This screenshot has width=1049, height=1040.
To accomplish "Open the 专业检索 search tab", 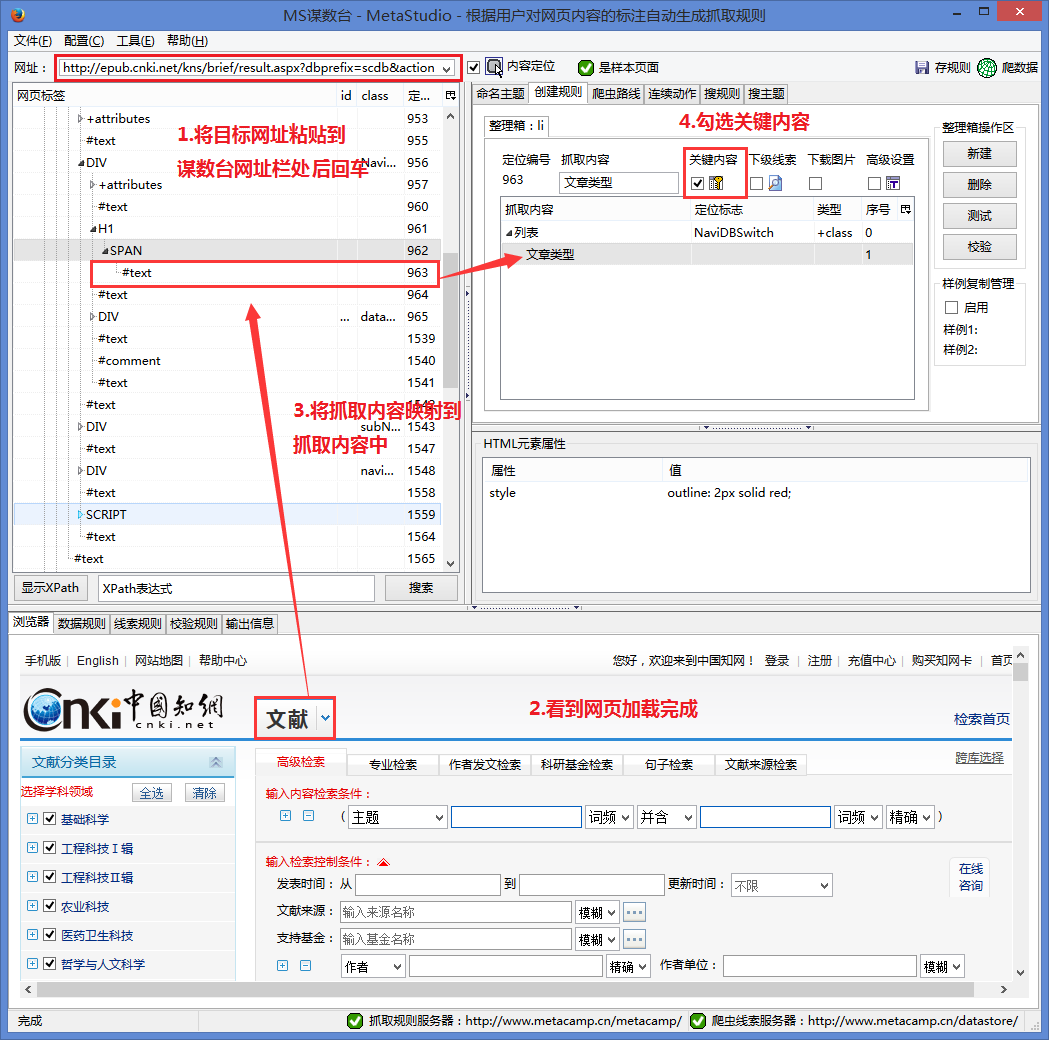I will [x=393, y=764].
